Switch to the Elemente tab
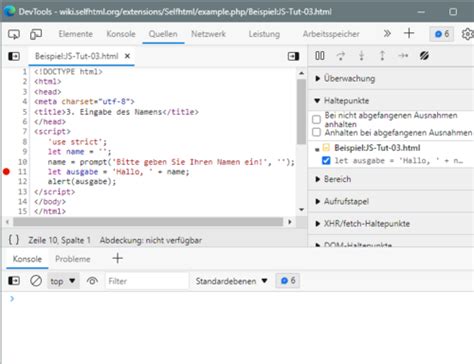Image resolution: width=474 pixels, height=364 pixels. point(76,34)
